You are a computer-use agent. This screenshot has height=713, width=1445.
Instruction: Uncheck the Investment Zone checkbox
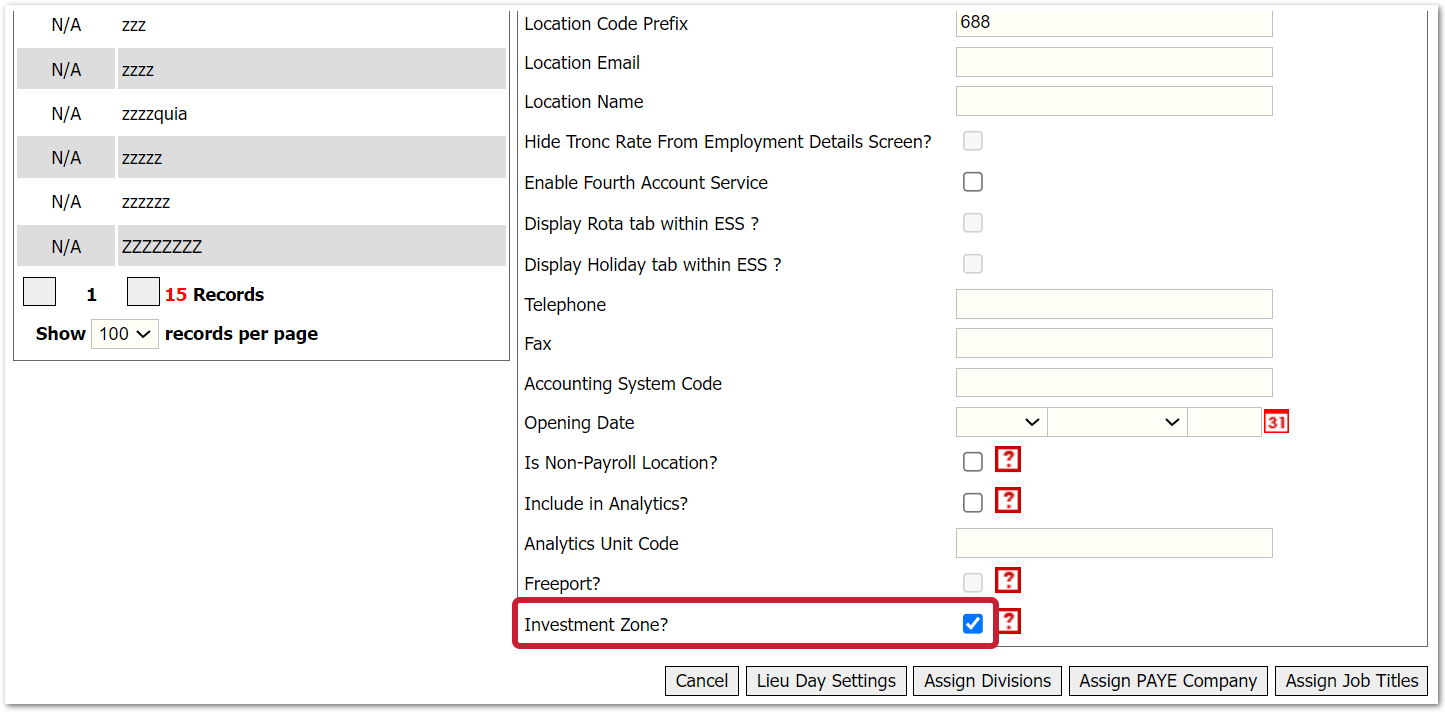972,624
